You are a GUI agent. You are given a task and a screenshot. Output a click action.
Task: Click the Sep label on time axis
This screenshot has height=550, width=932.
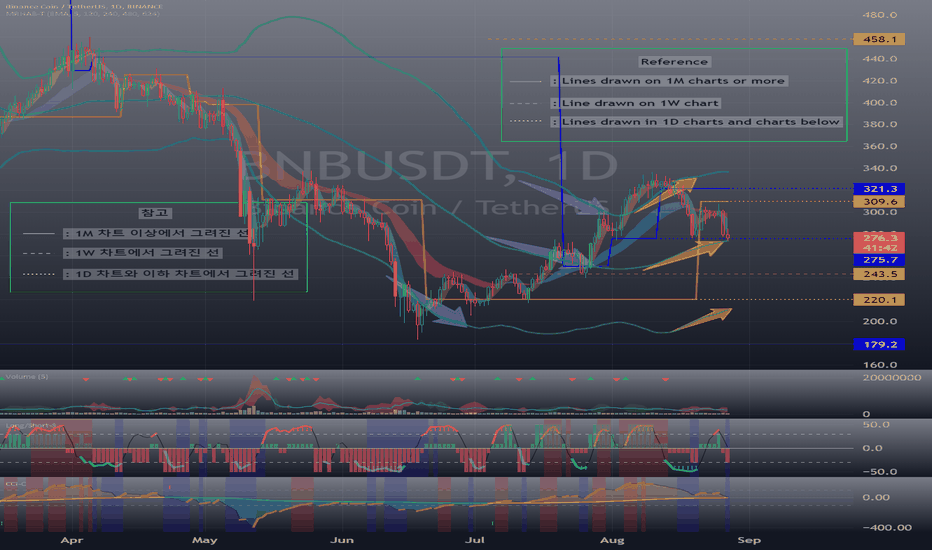pos(749,540)
